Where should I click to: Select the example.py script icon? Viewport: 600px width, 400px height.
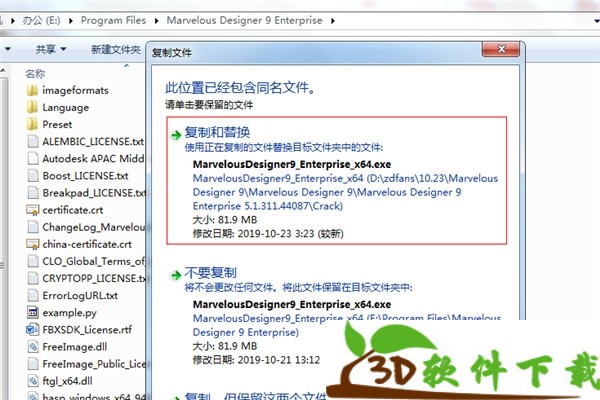pyautogui.click(x=33, y=313)
